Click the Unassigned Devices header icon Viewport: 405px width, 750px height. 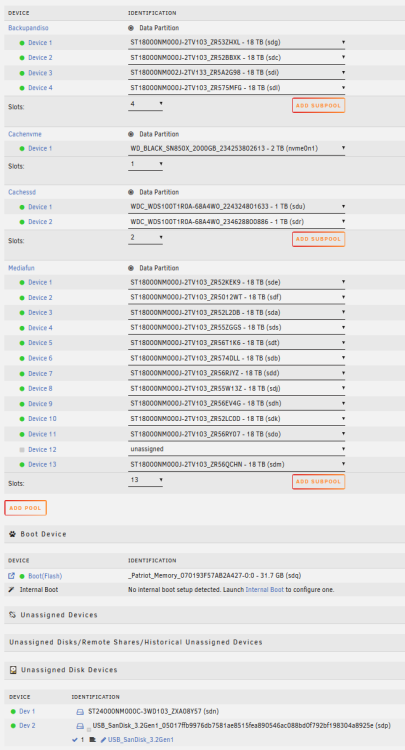[13, 615]
